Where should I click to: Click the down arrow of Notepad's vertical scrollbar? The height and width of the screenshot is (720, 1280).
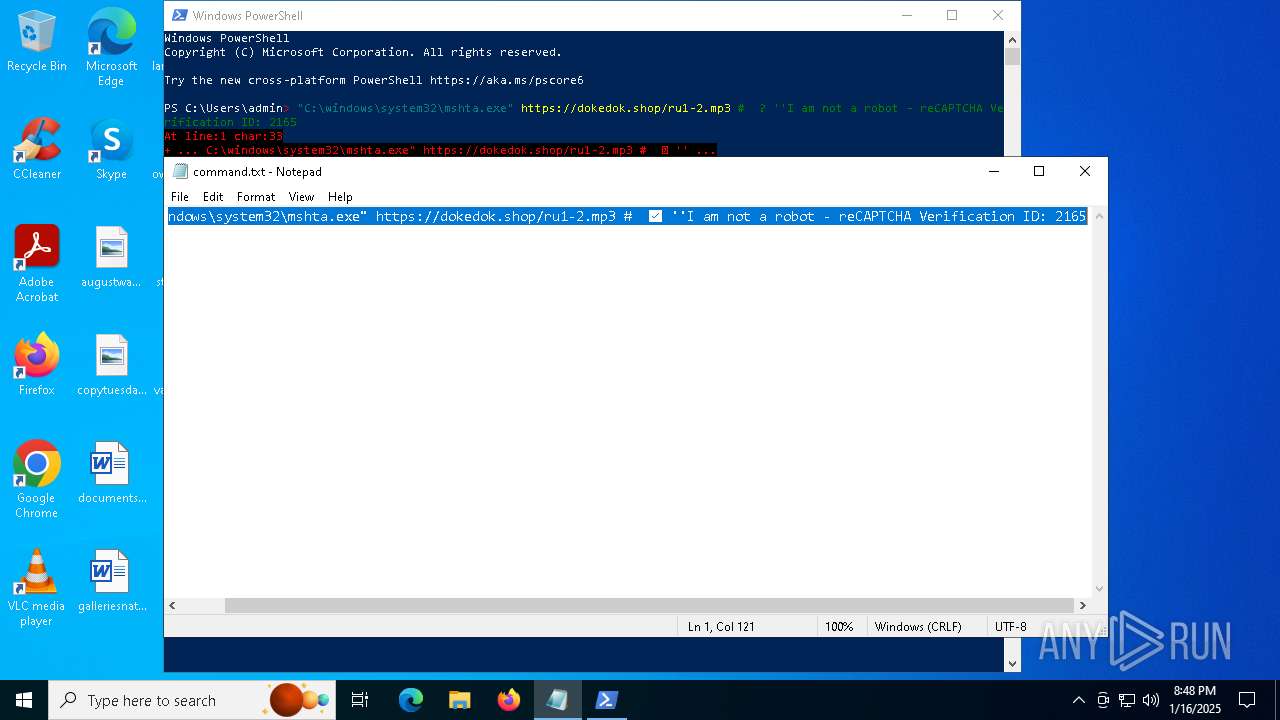point(1100,589)
